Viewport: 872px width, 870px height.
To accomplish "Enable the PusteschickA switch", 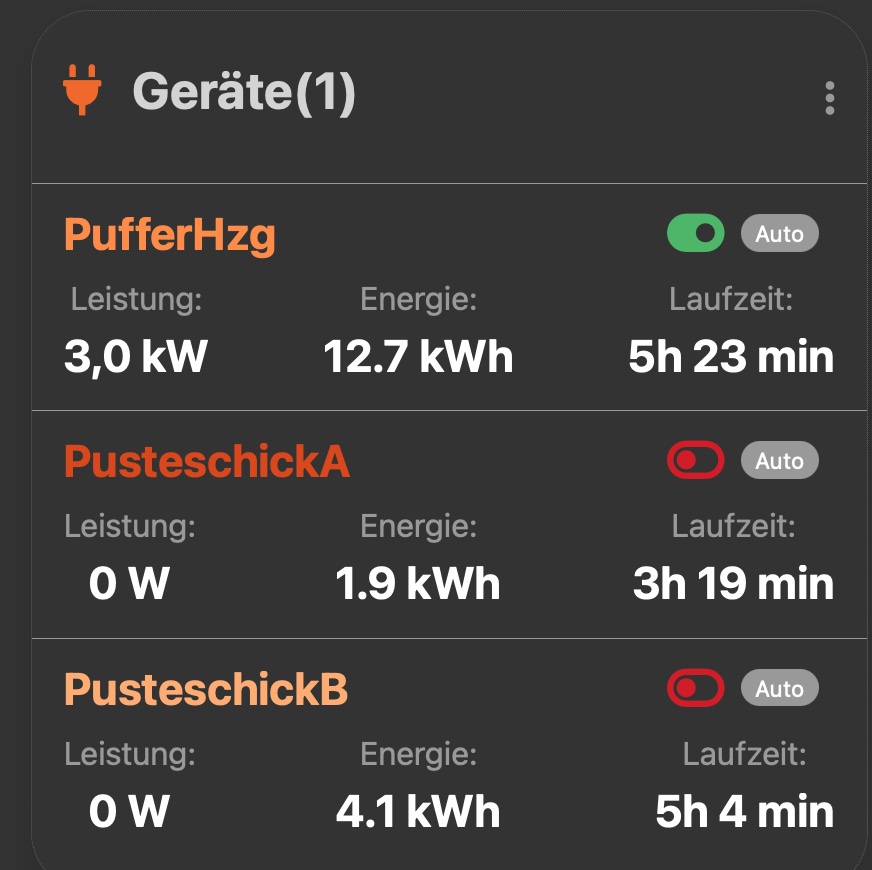I will 696,460.
